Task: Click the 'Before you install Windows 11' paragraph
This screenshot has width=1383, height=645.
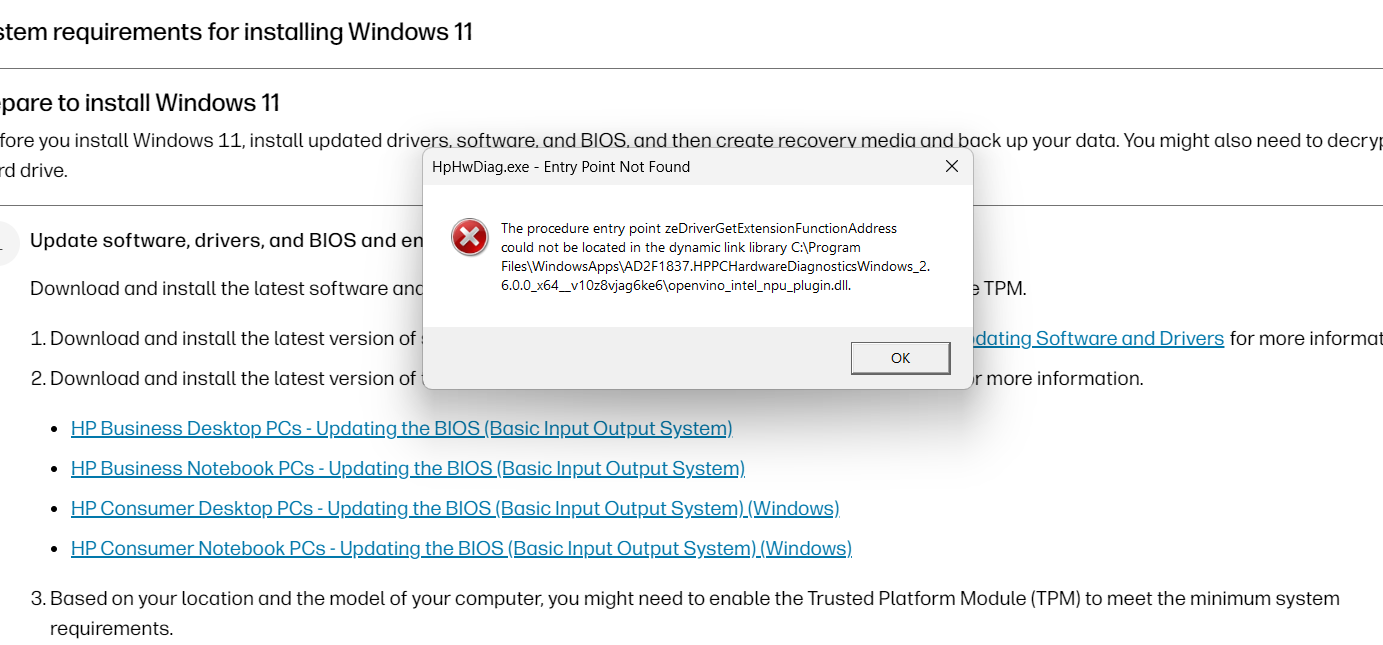Action: point(691,155)
